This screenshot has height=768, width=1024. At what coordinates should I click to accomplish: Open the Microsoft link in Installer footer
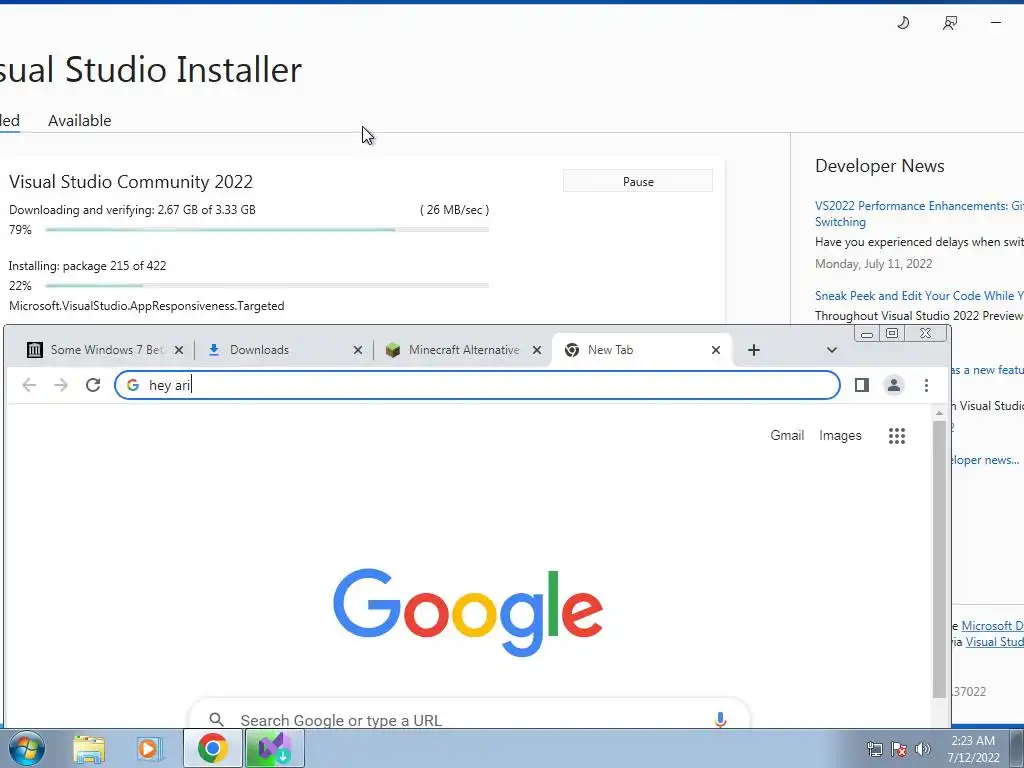coord(992,626)
